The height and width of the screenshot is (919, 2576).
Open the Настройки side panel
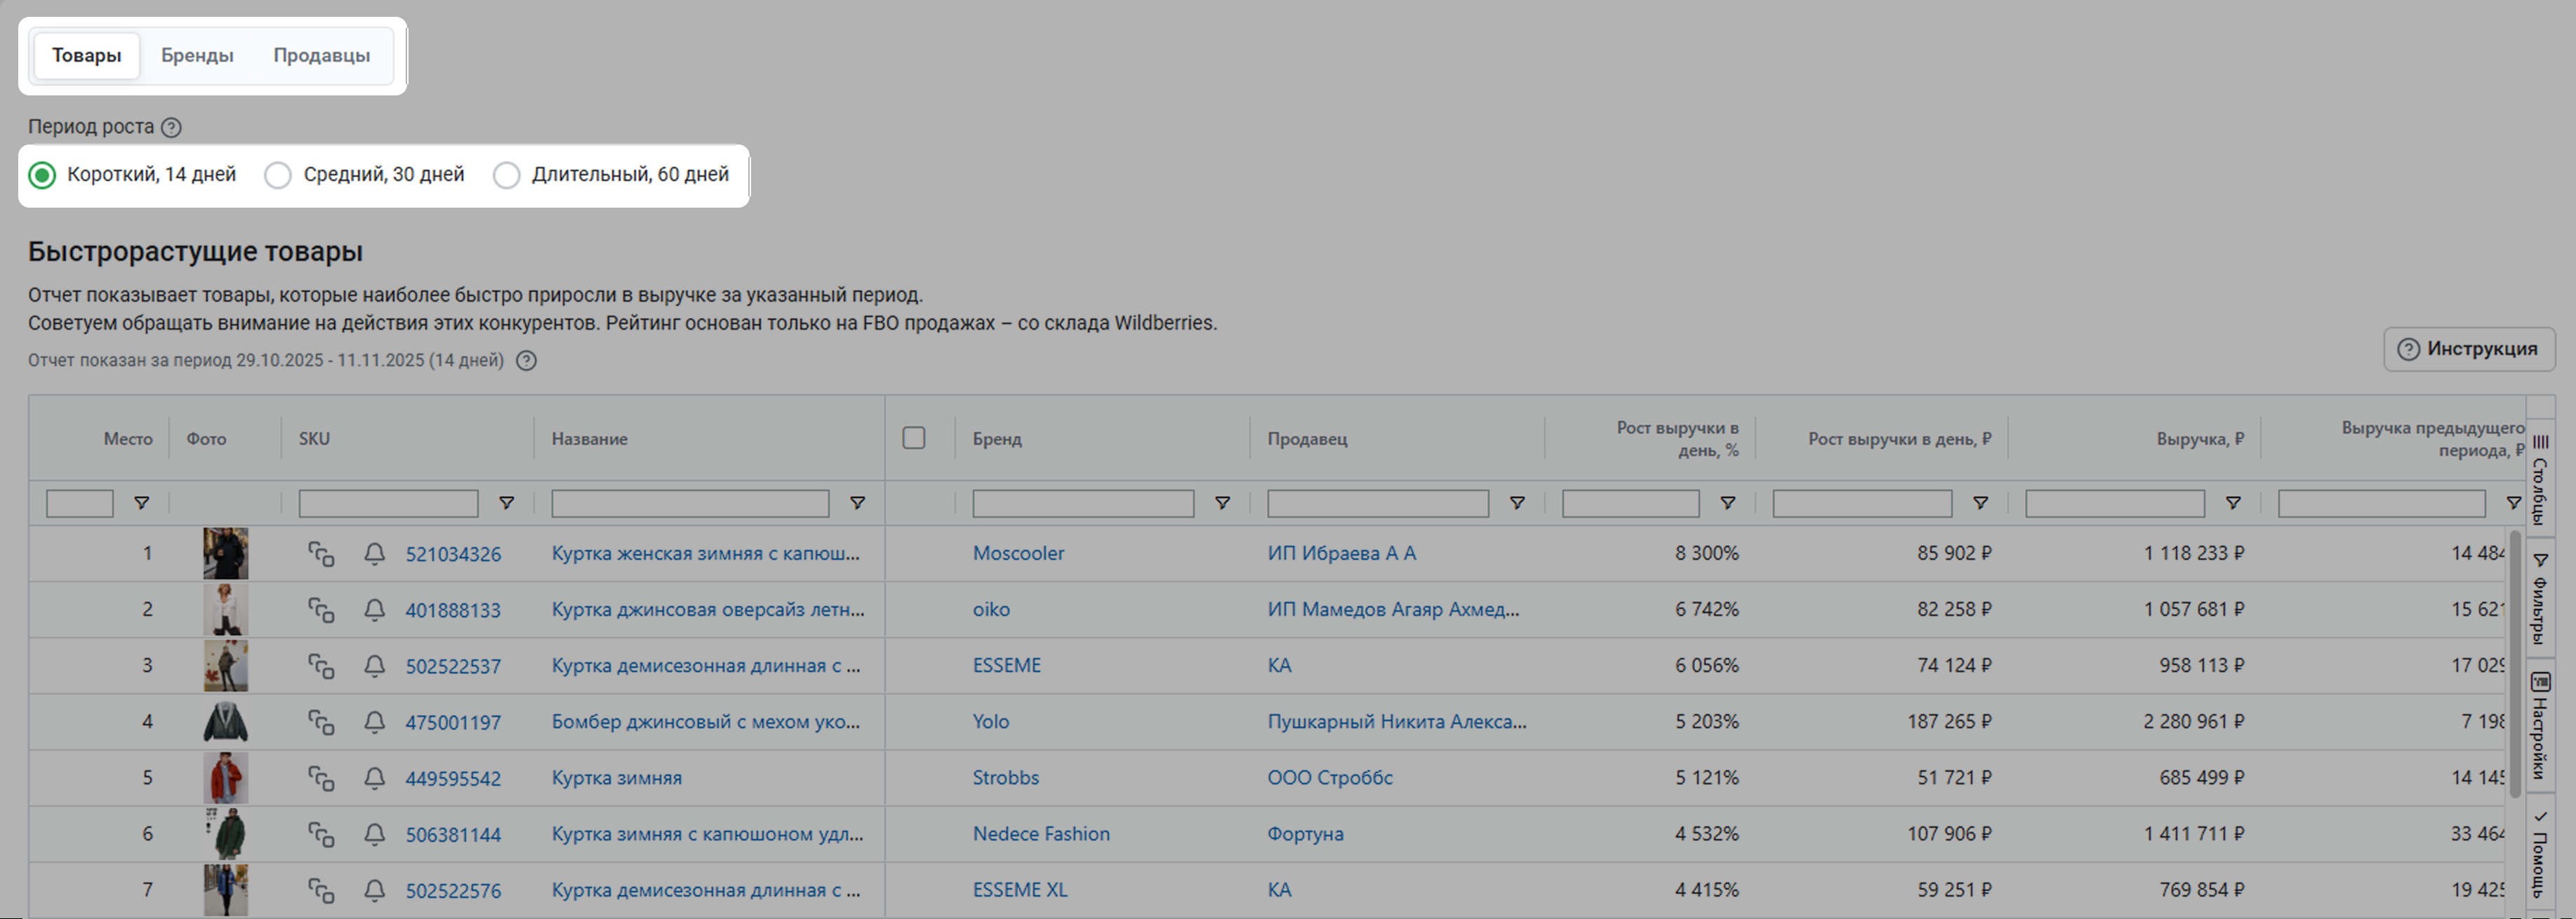[2540, 725]
